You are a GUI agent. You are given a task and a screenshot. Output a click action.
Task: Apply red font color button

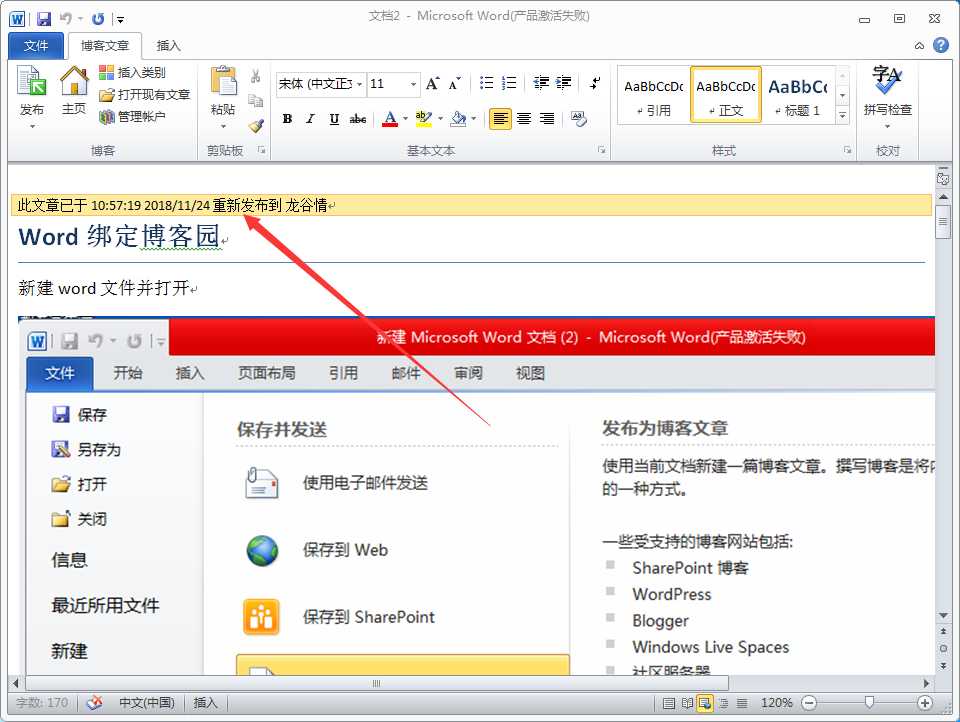390,119
